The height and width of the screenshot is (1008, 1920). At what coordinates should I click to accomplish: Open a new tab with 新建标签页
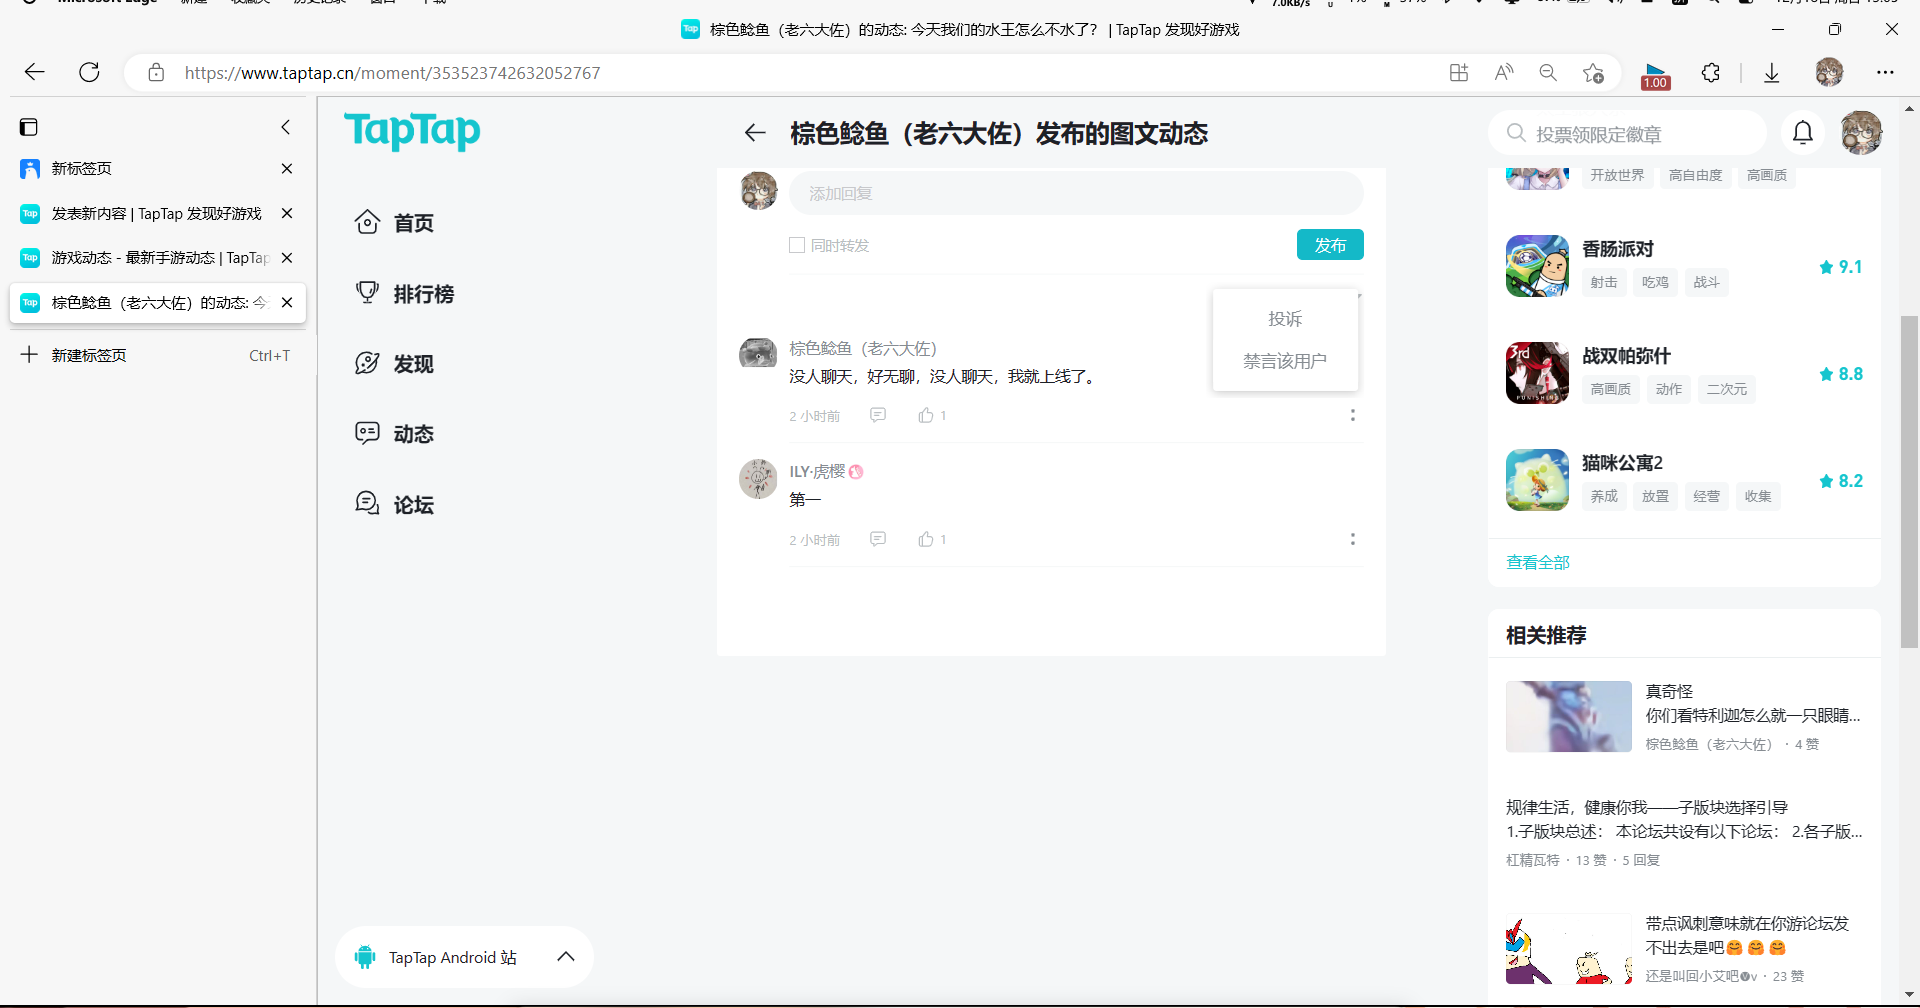[156, 355]
